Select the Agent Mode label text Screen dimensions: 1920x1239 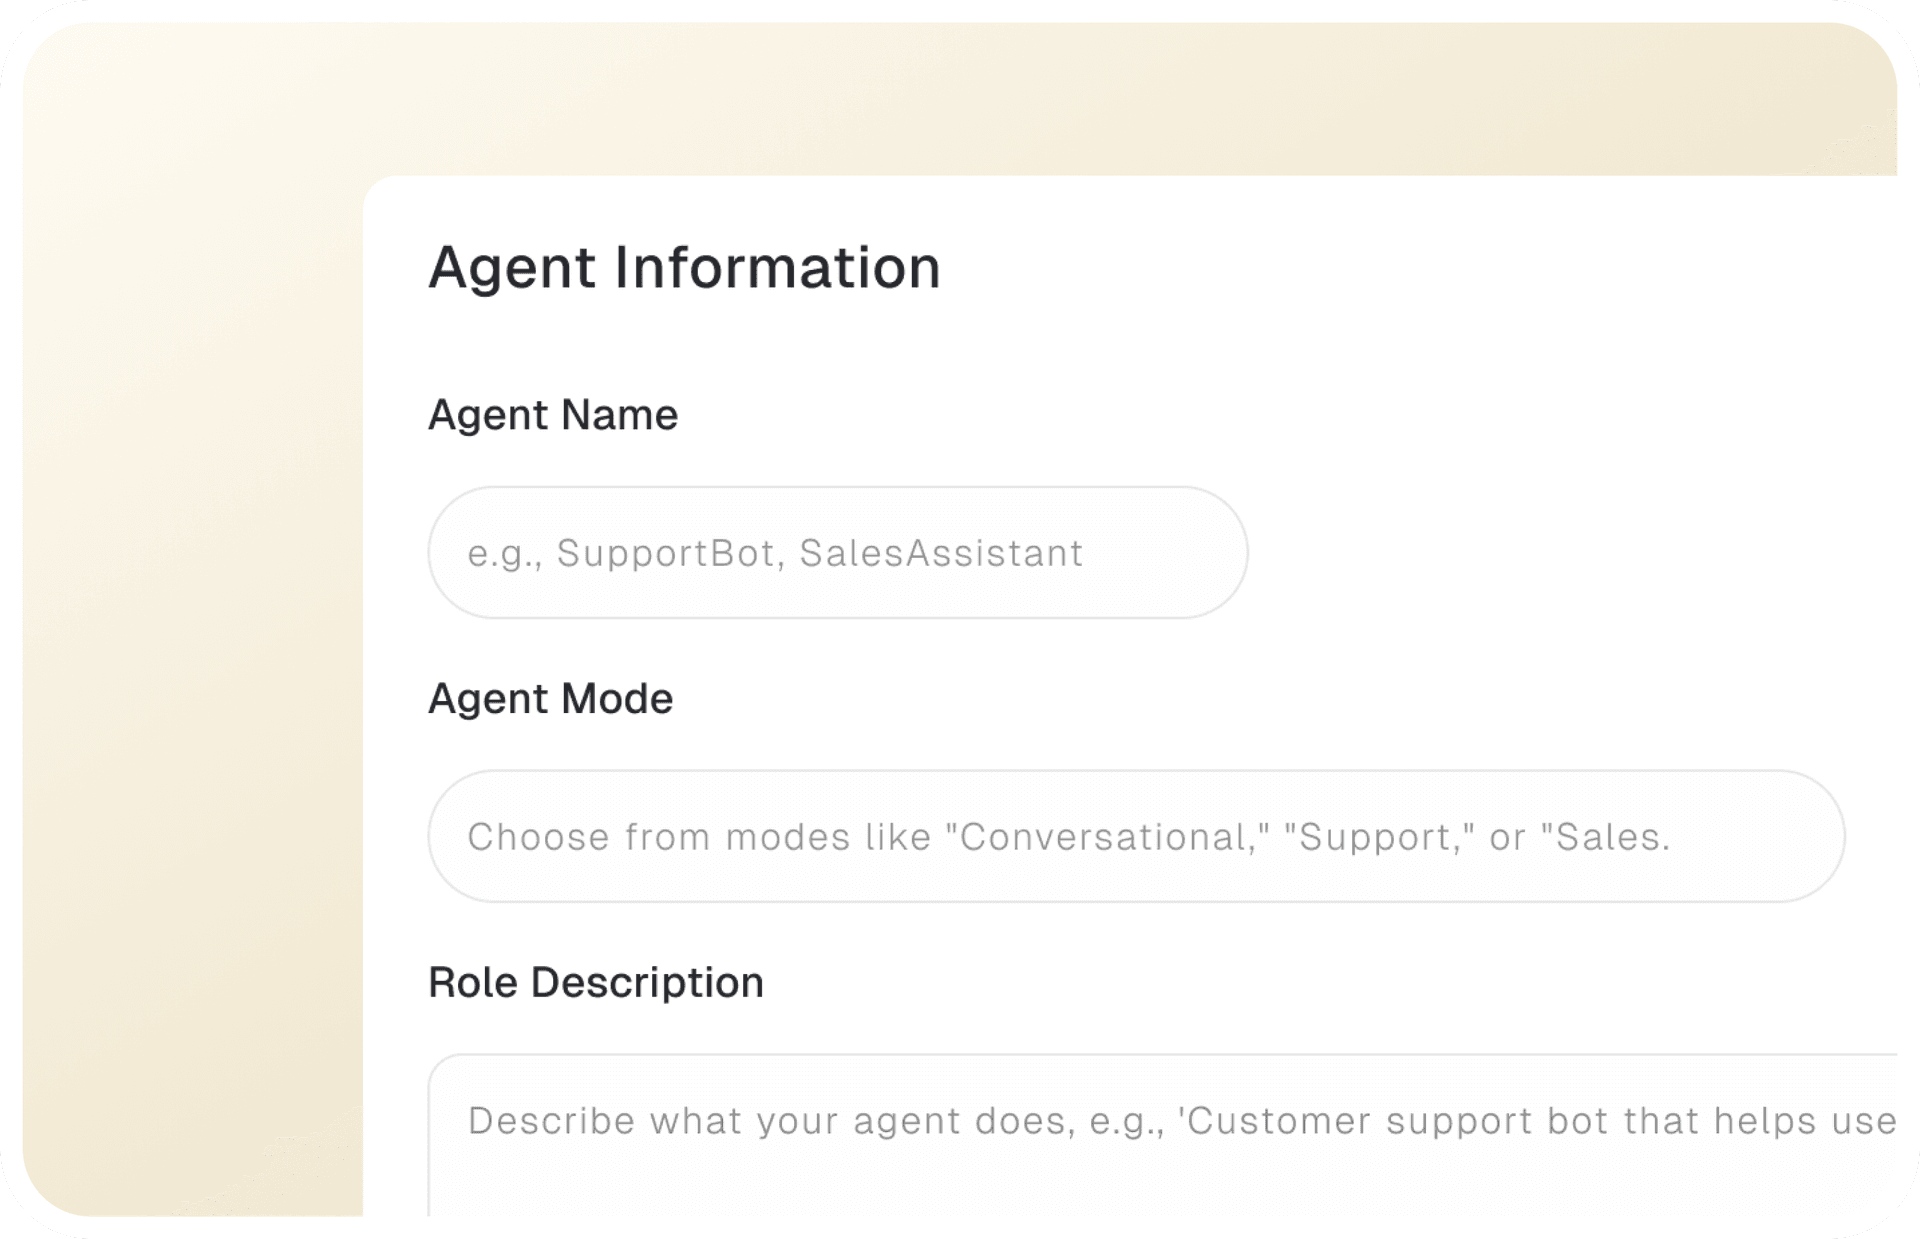550,699
